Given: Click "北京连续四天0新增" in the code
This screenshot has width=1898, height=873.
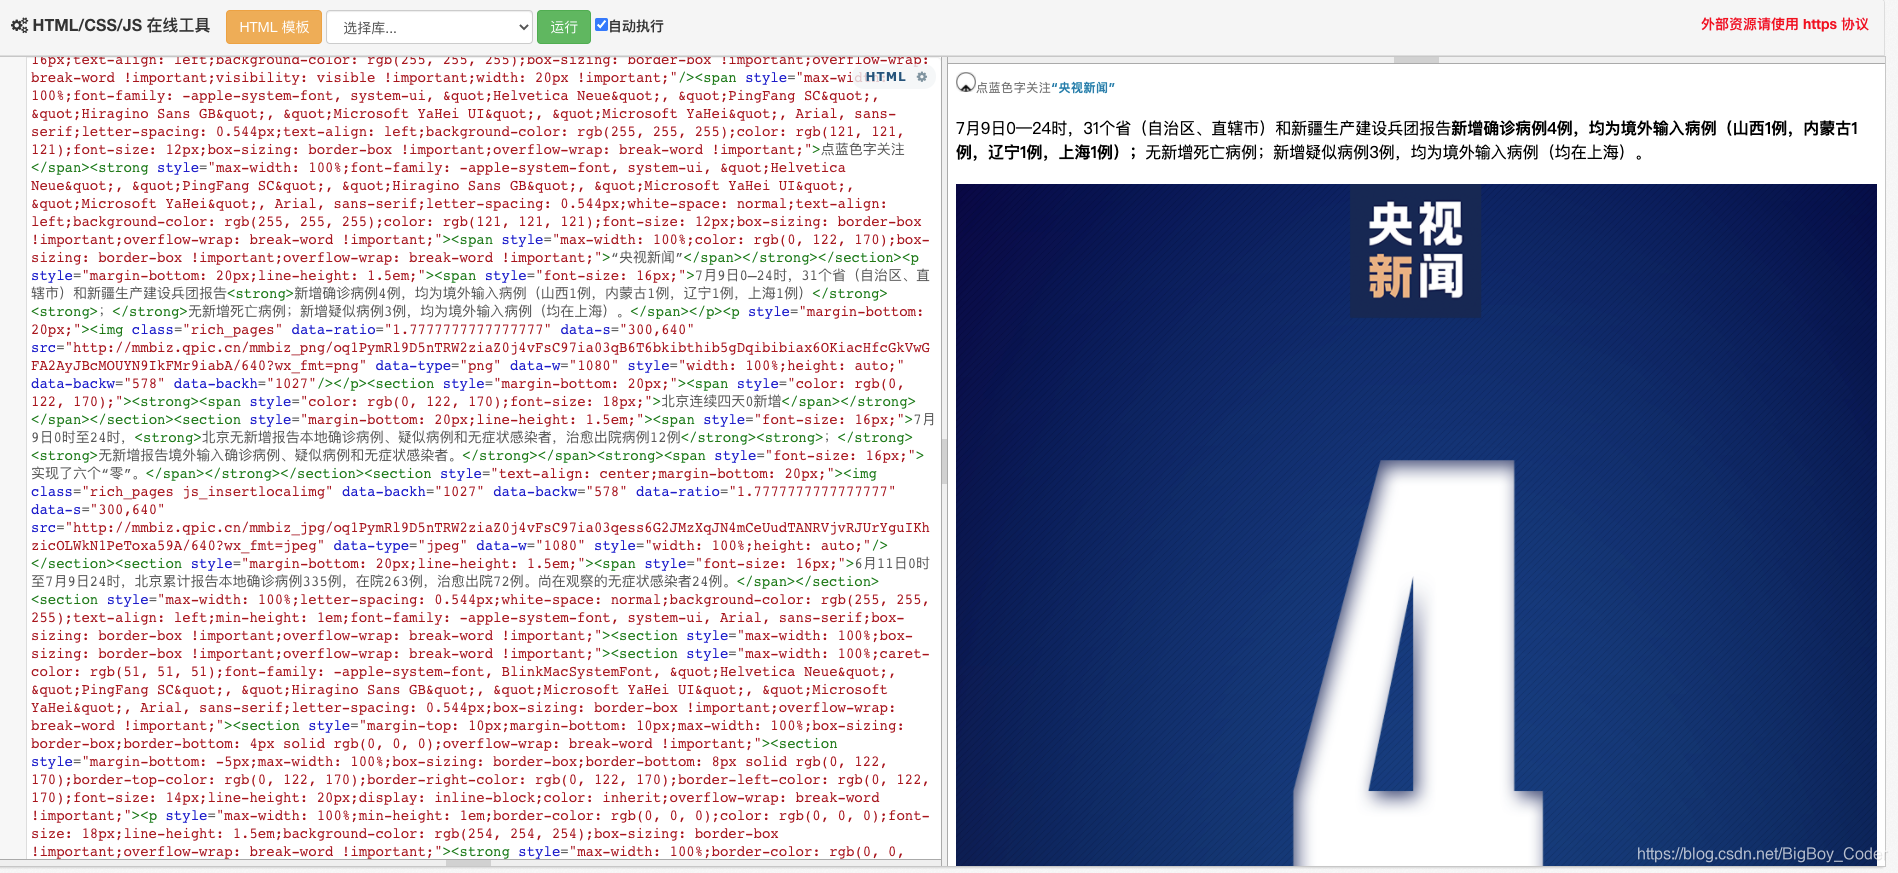Looking at the screenshot, I should pyautogui.click(x=721, y=402).
